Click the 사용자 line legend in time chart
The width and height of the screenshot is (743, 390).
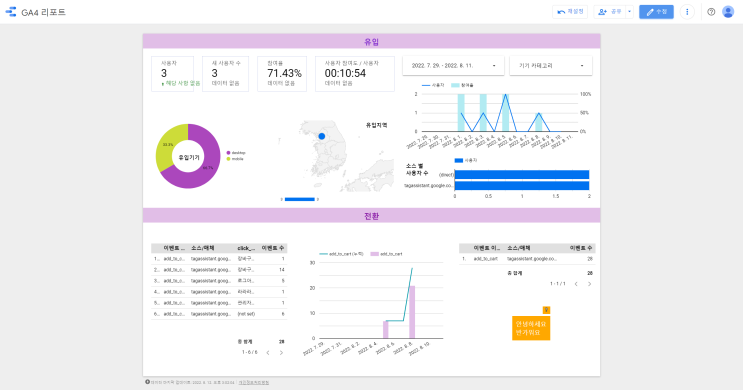tap(433, 85)
